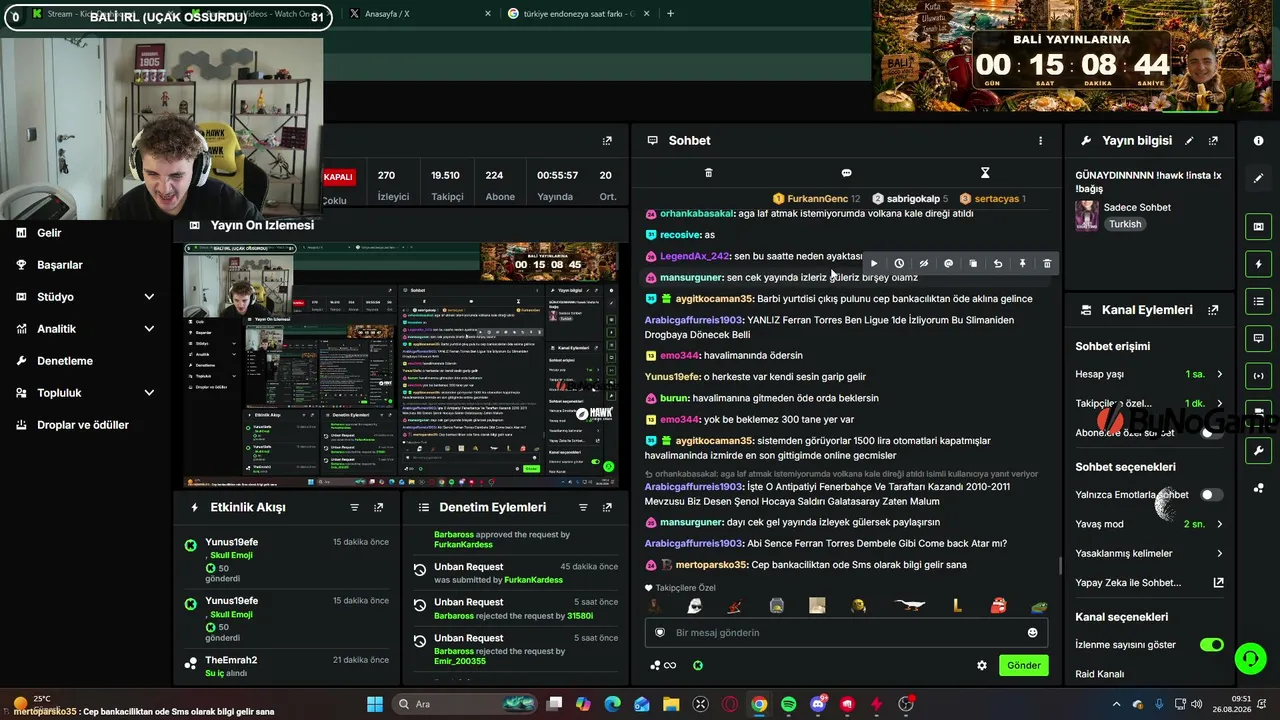Open the Takipçilere özel setting chevron
This screenshot has height=720, width=1280.
[x=1219, y=403]
